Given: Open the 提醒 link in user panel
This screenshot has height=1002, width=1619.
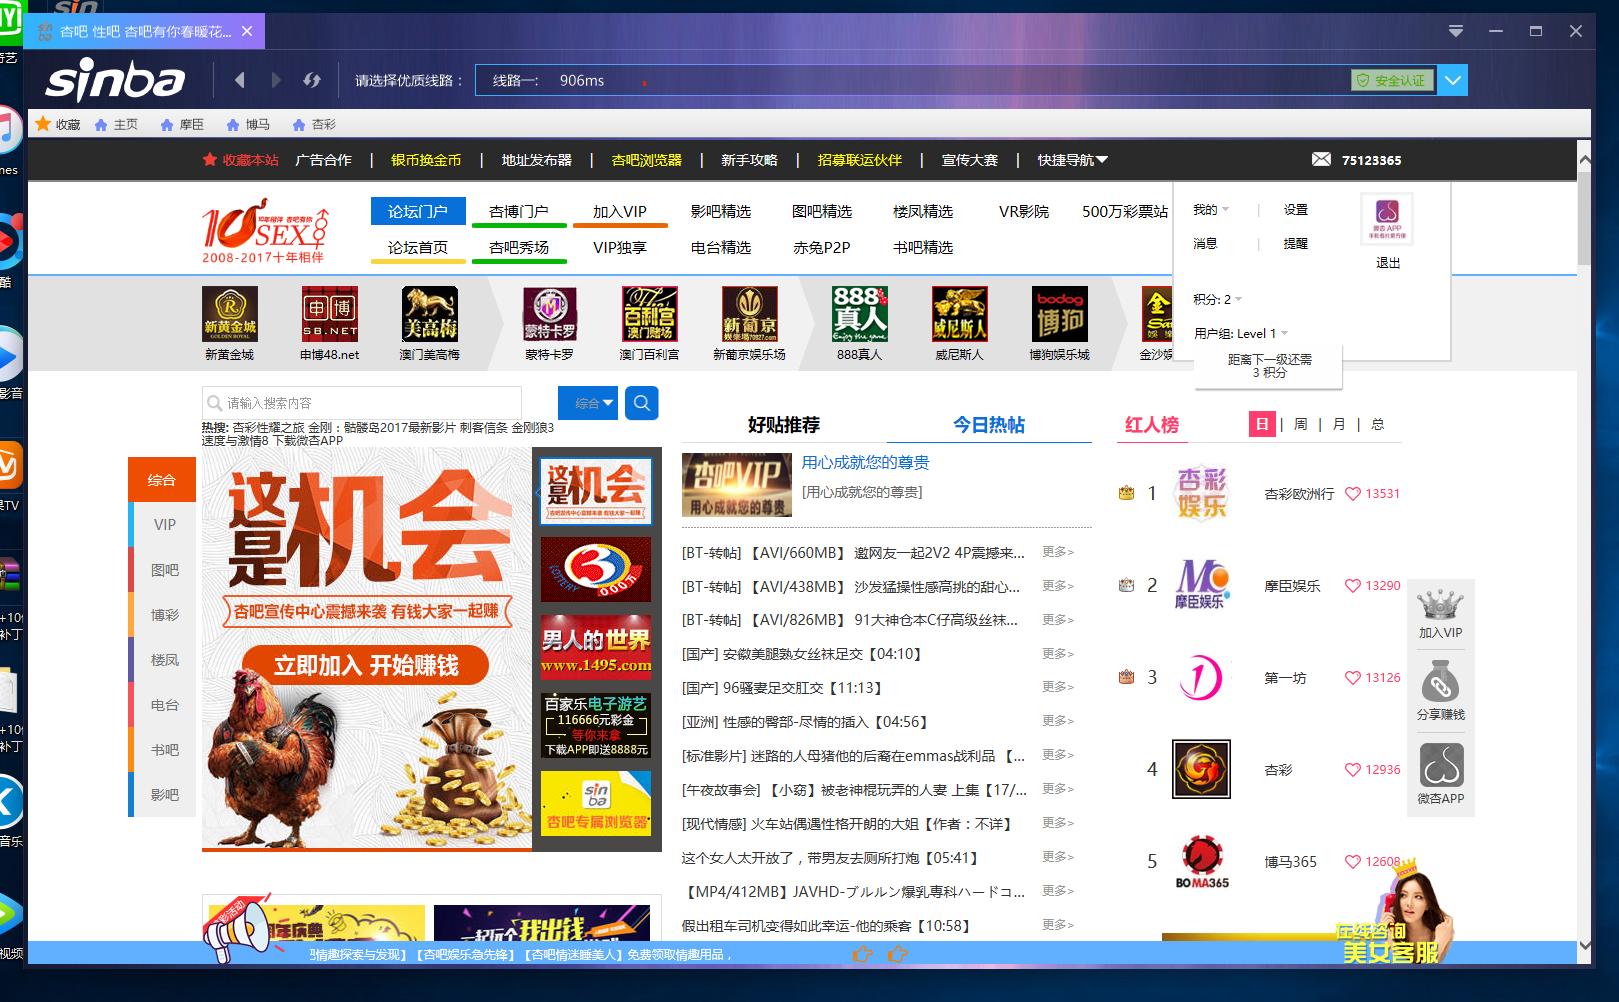Looking at the screenshot, I should [x=1296, y=243].
